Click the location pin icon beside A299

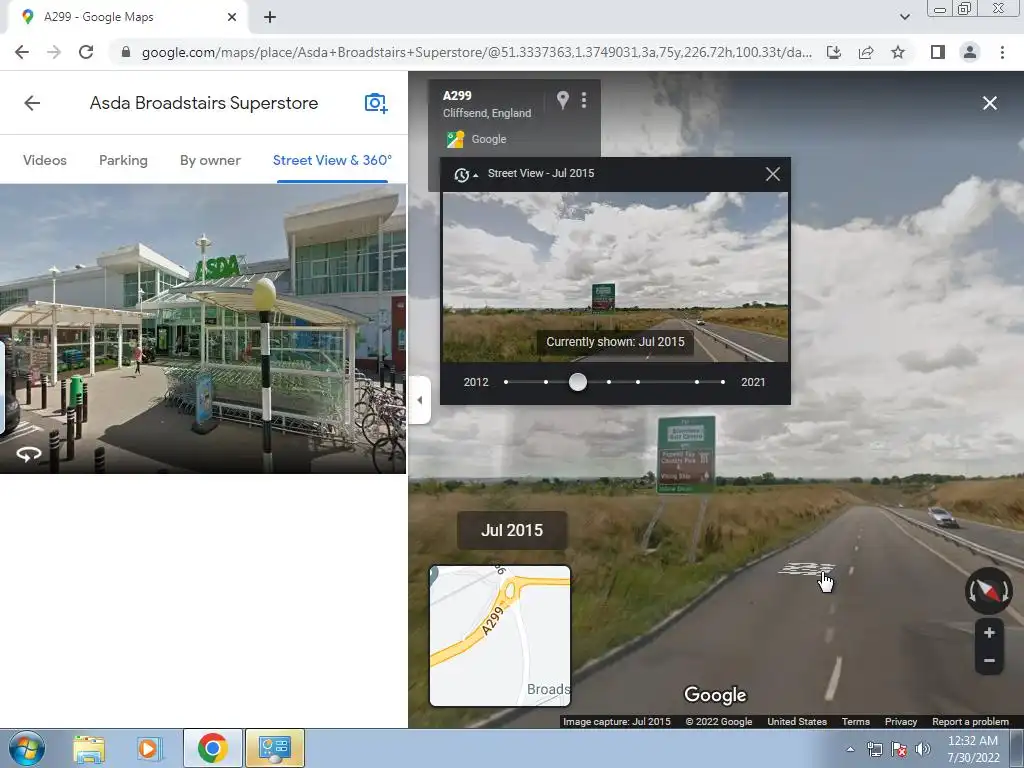(x=562, y=100)
